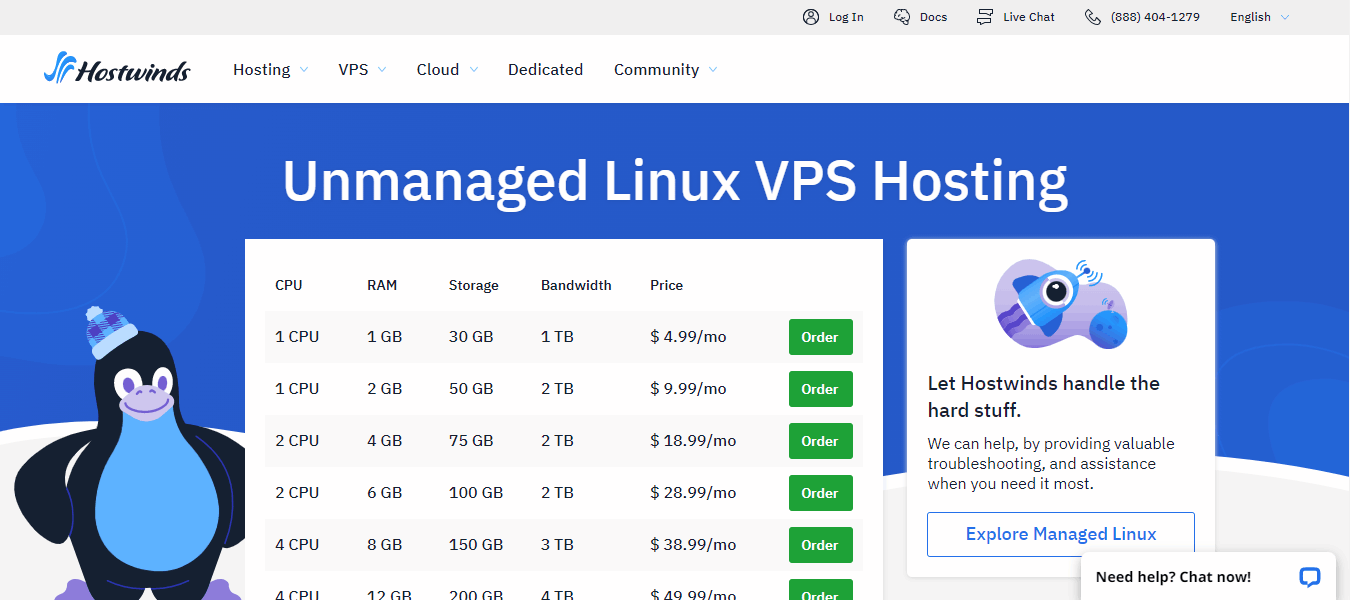Order the $18.99/mo 2 CPU plan
The width and height of the screenshot is (1350, 600).
[820, 441]
